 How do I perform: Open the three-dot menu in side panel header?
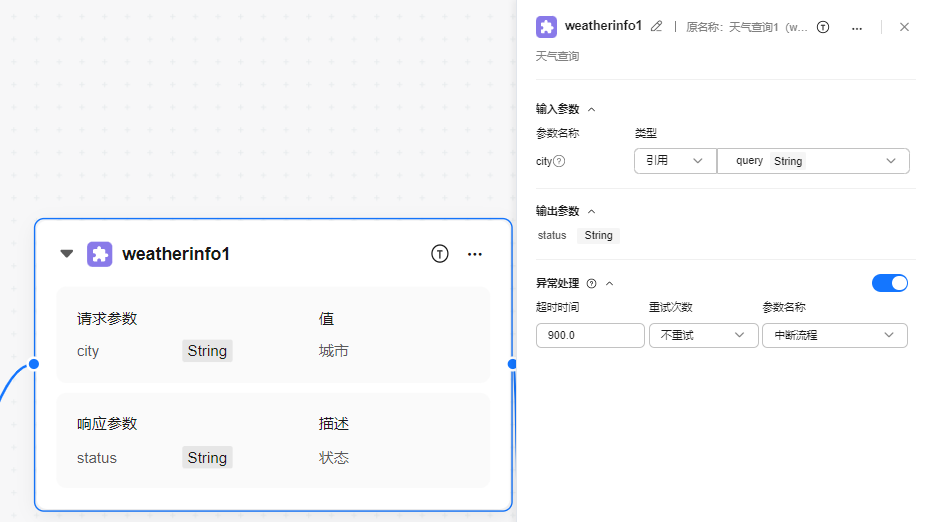pyautogui.click(x=857, y=28)
